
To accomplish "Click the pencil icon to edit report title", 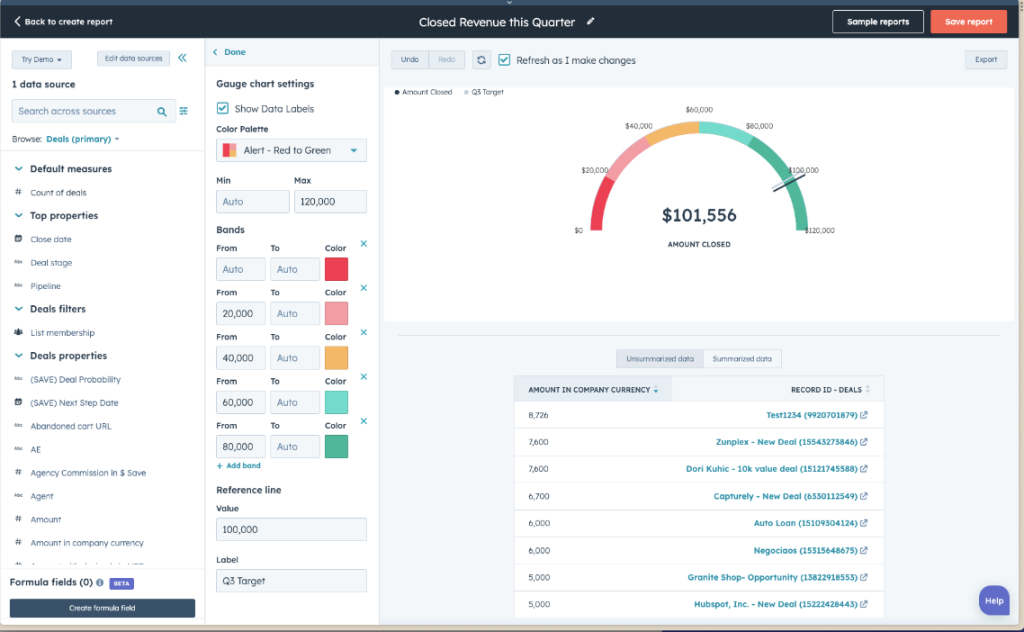I will [591, 21].
